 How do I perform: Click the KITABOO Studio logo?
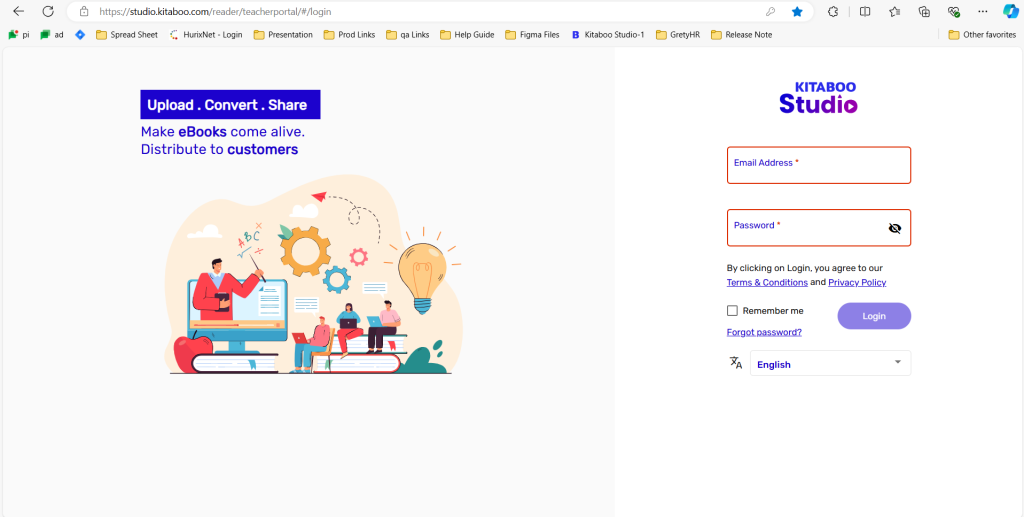click(818, 98)
